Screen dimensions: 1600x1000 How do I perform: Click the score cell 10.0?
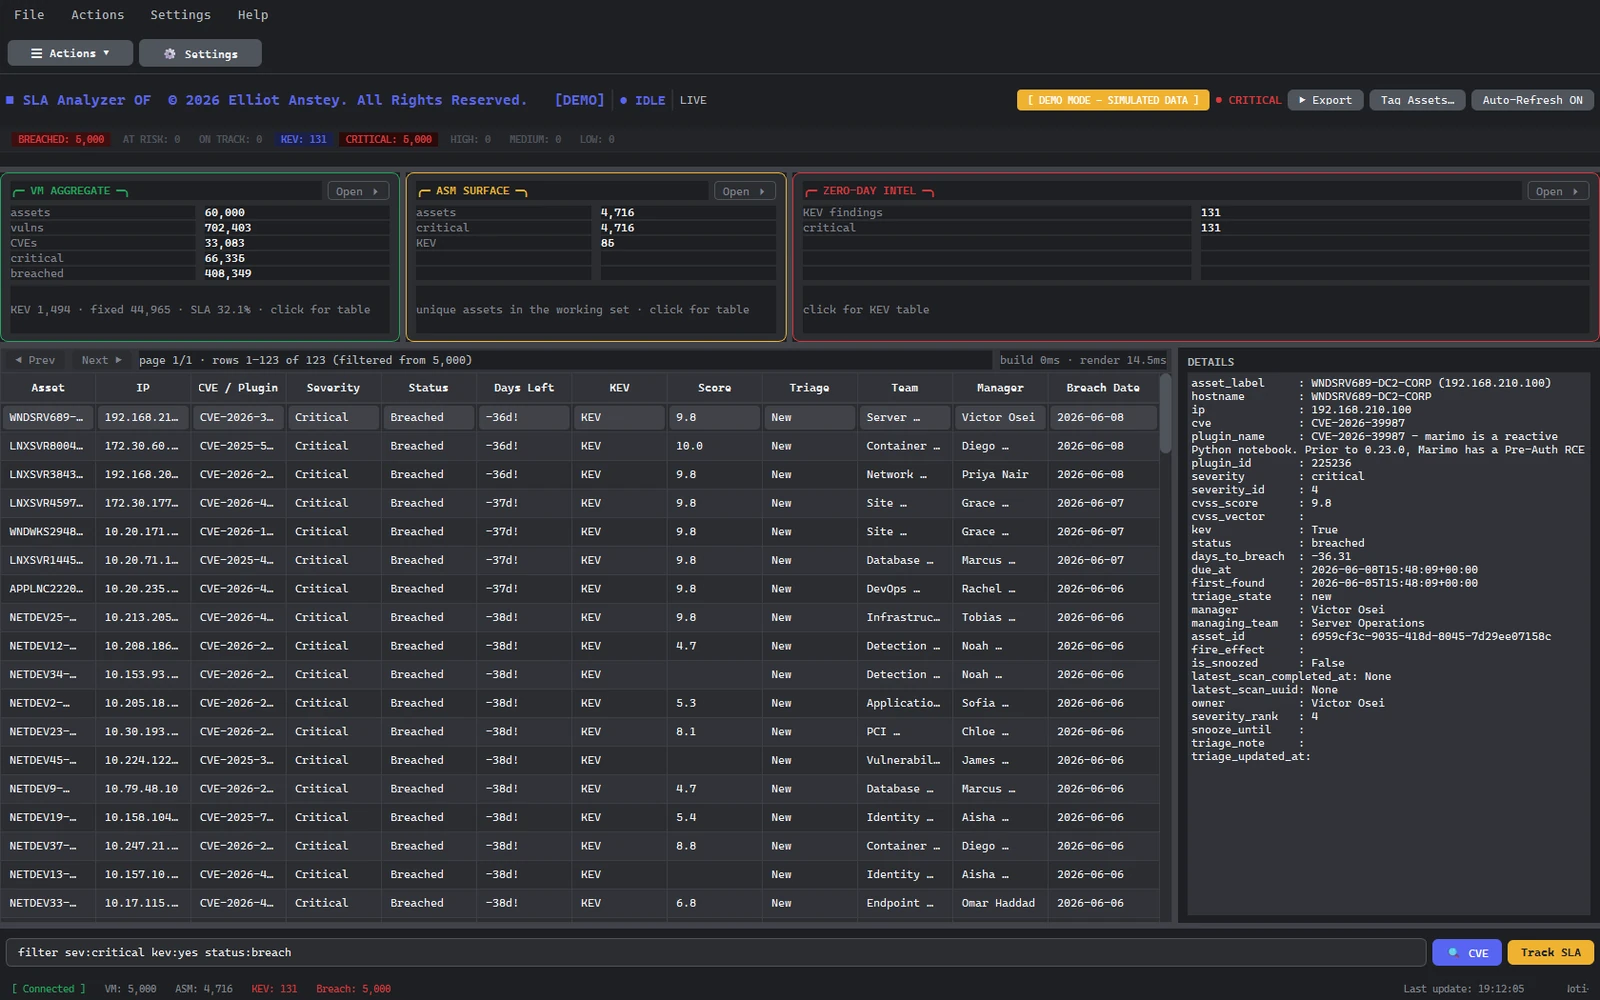click(714, 446)
